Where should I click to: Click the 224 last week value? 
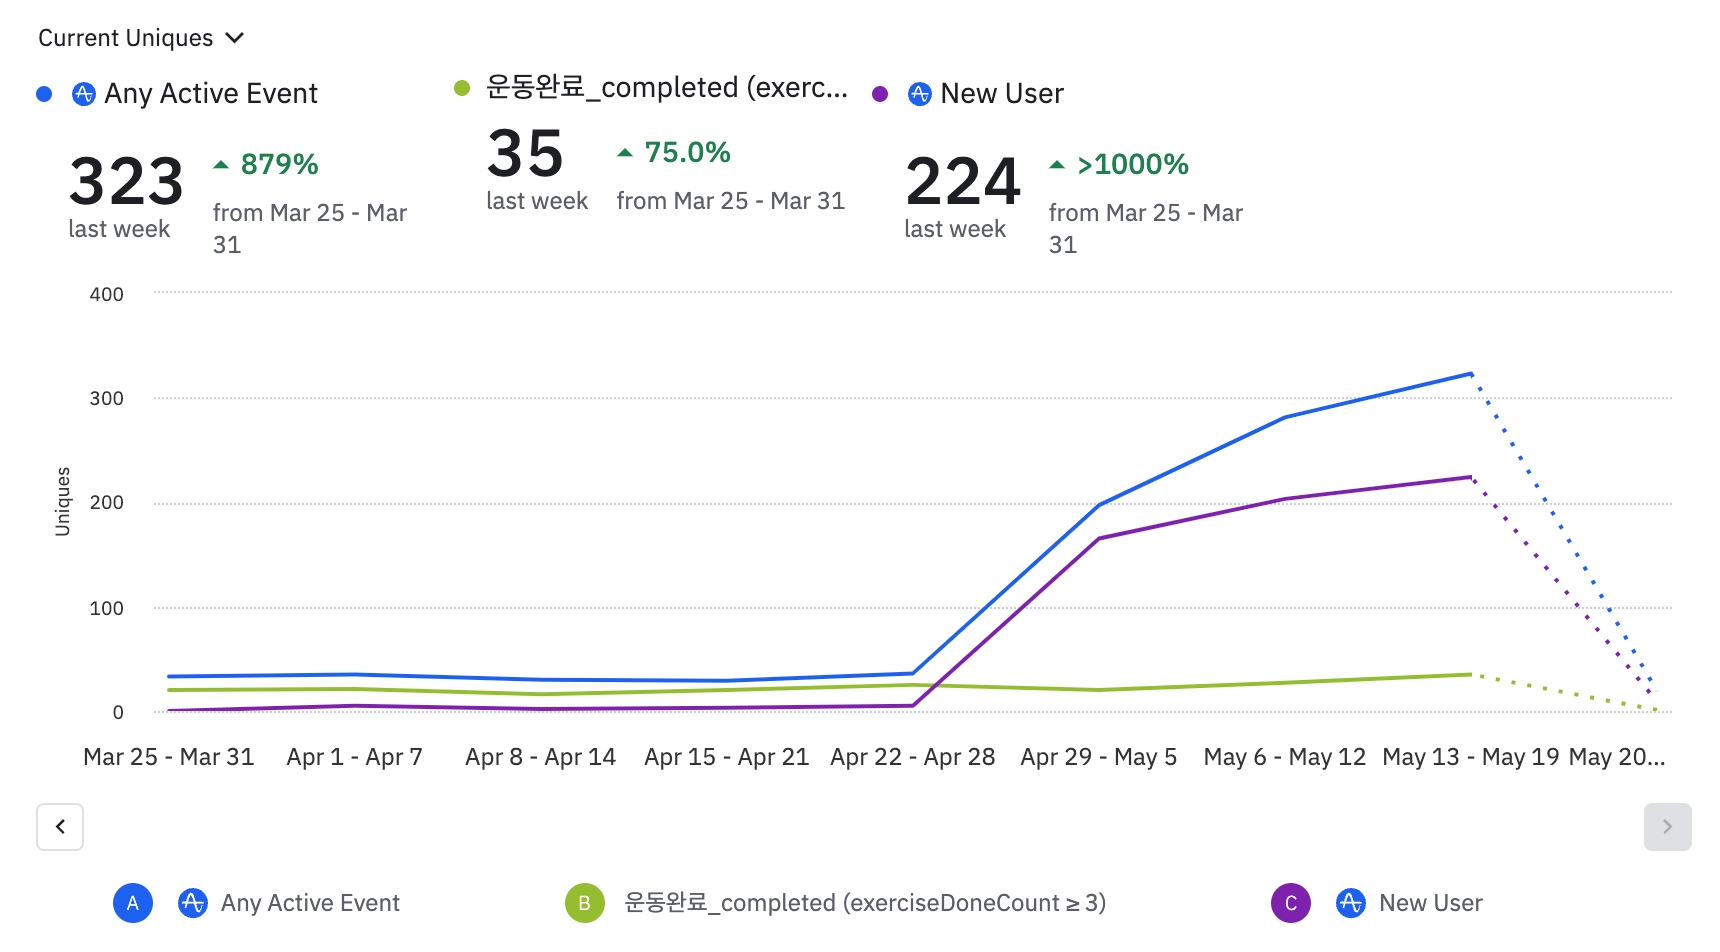(963, 182)
